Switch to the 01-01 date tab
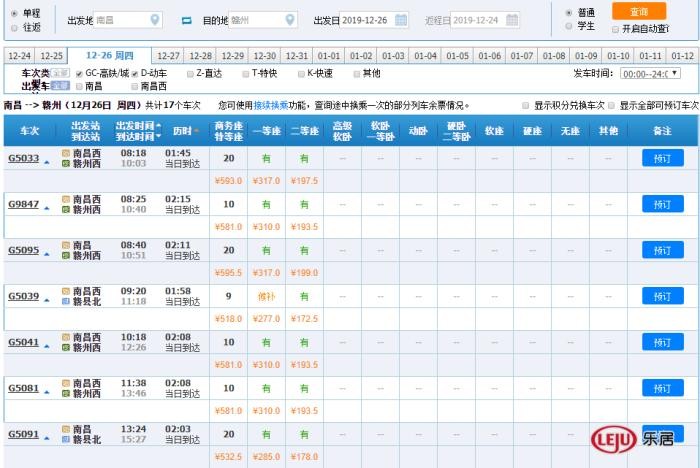 click(329, 56)
